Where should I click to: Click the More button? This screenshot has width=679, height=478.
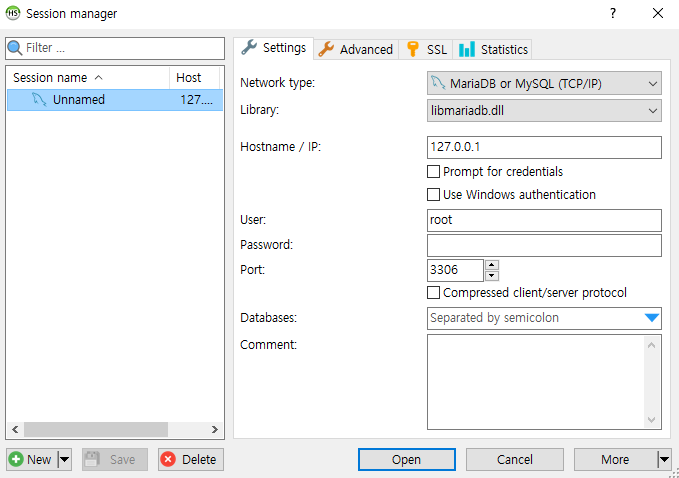pos(615,459)
